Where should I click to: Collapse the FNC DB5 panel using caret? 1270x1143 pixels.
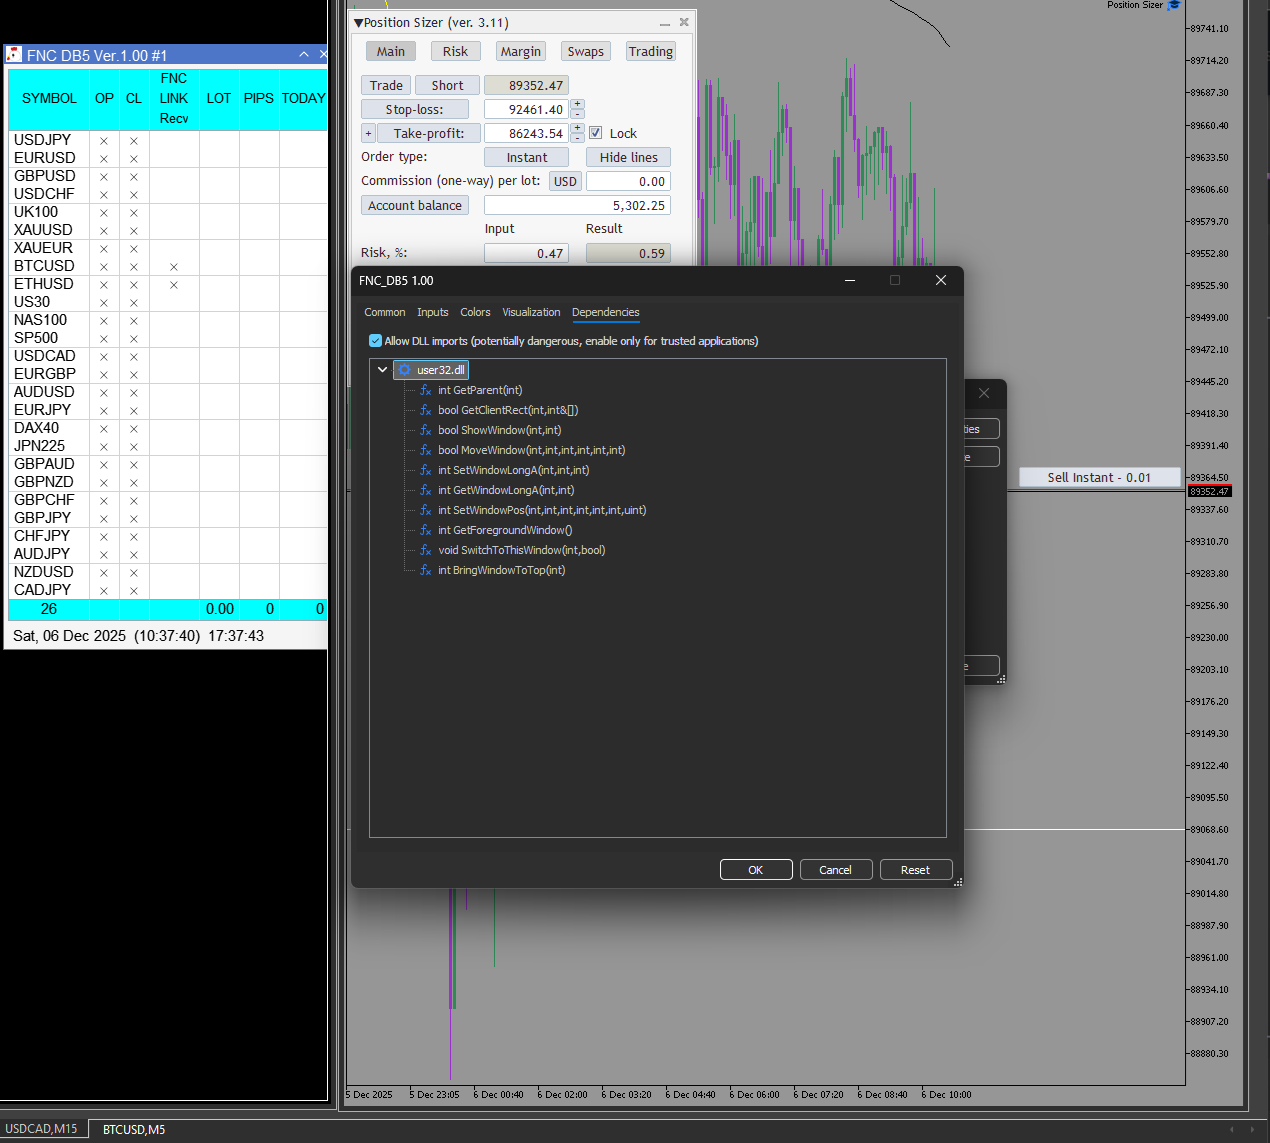pos(304,55)
